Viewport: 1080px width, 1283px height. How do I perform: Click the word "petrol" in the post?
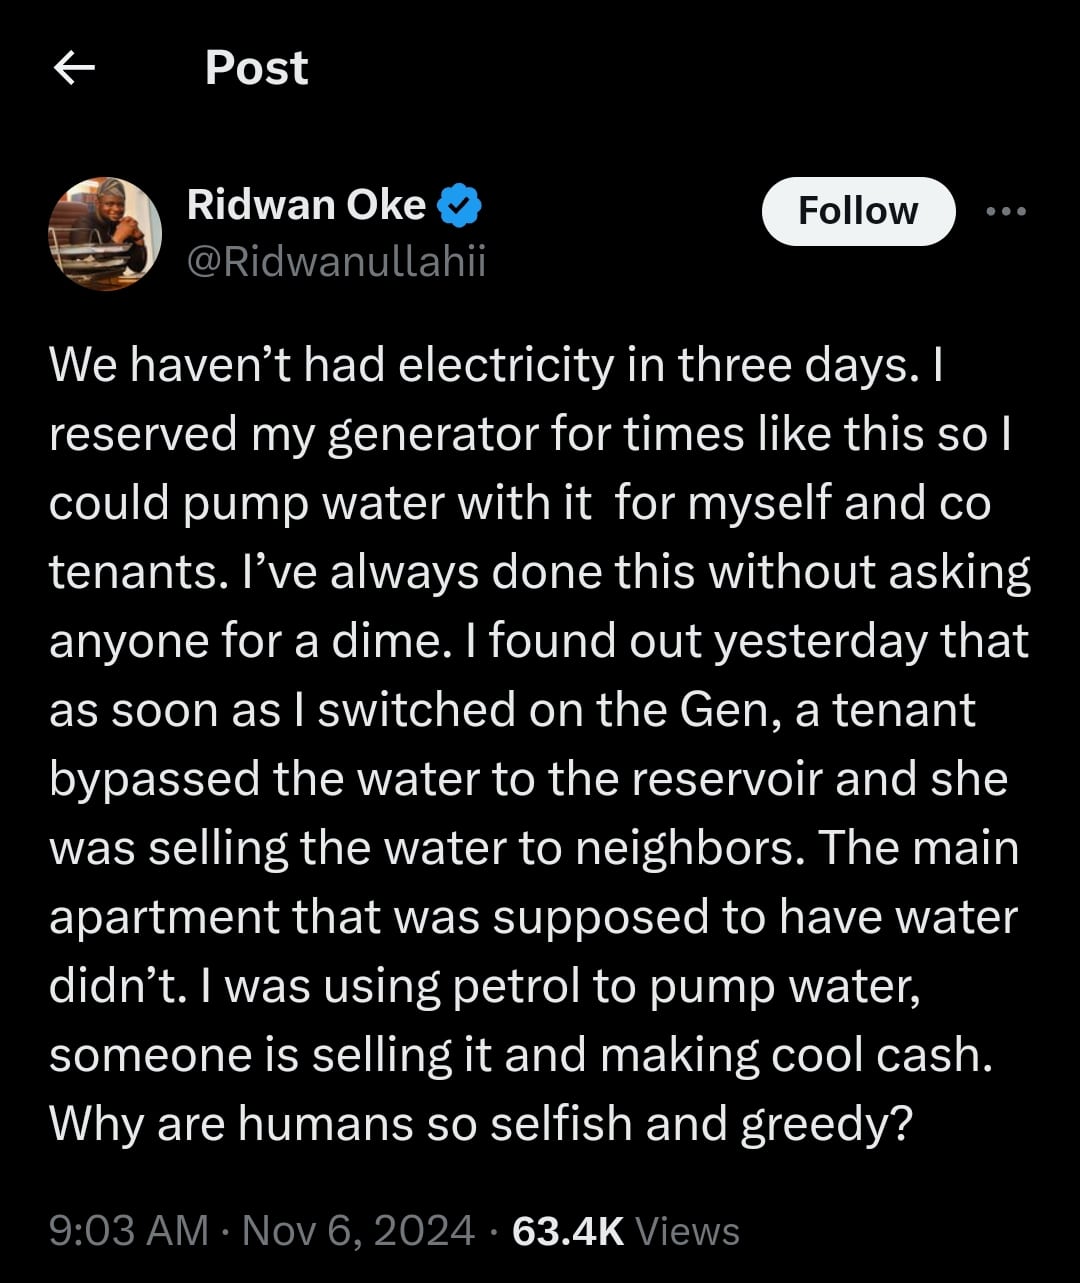coord(516,987)
